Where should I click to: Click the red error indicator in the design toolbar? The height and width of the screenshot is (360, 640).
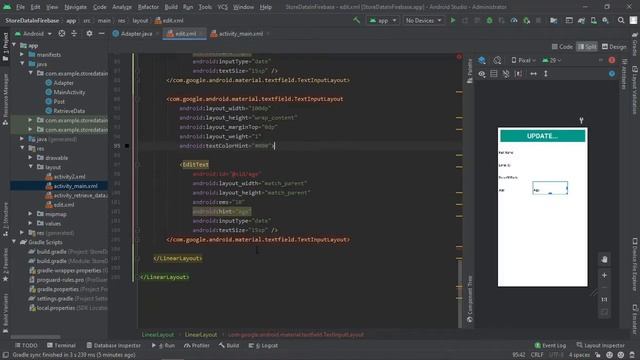[x=611, y=60]
